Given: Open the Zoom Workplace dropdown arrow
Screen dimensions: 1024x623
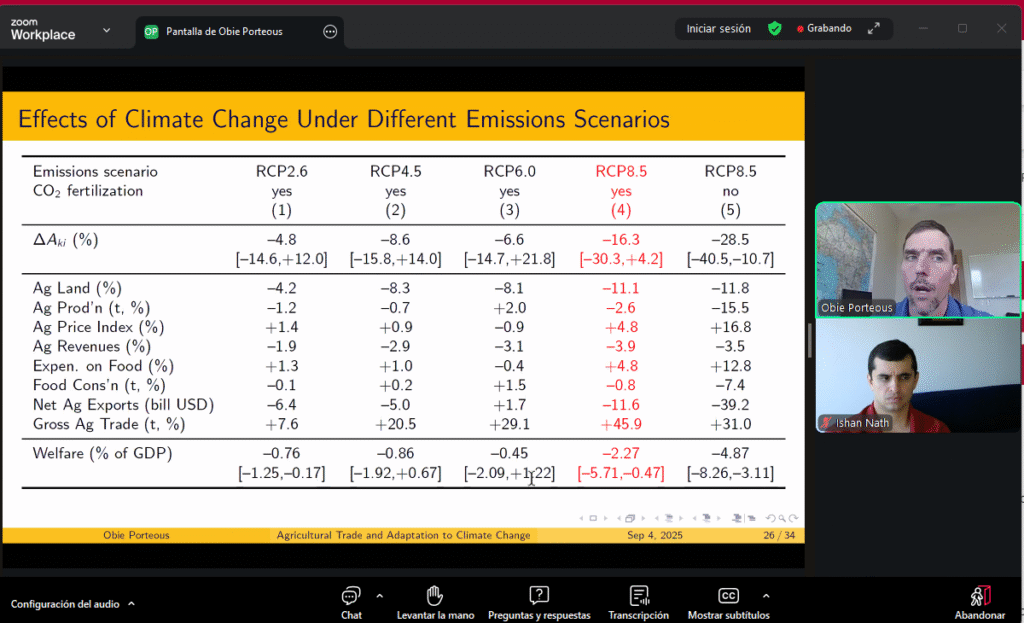Looking at the screenshot, I should 106,31.
